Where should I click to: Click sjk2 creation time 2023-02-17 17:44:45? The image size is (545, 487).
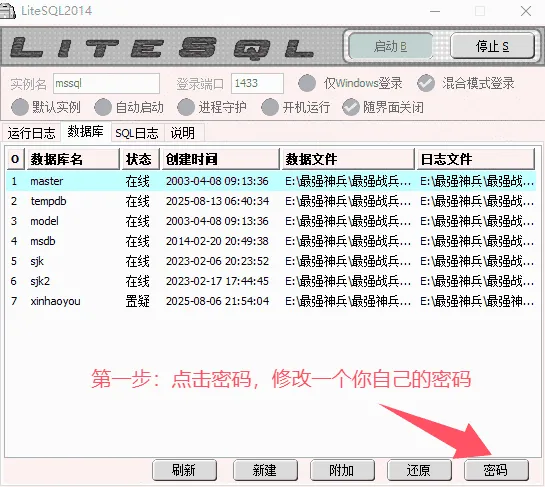point(217,281)
